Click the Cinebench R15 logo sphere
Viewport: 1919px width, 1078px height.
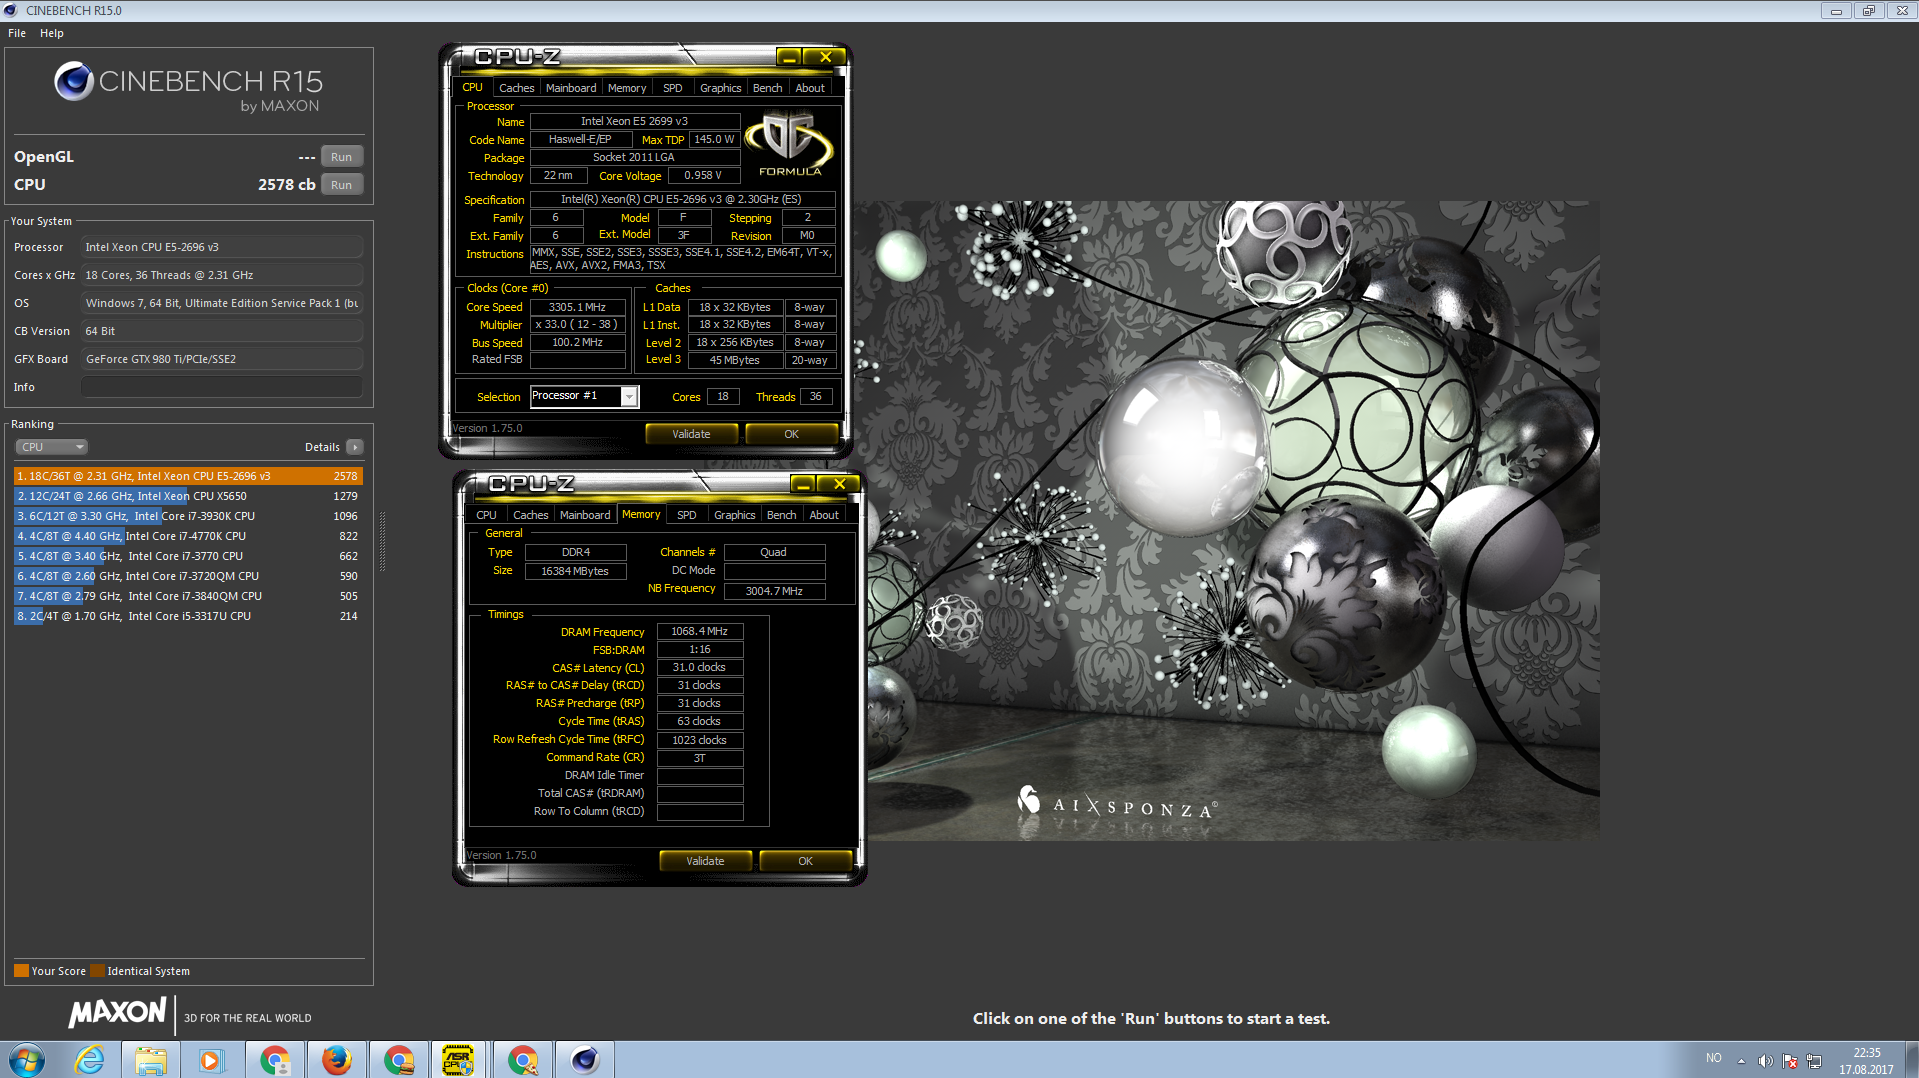[74, 81]
